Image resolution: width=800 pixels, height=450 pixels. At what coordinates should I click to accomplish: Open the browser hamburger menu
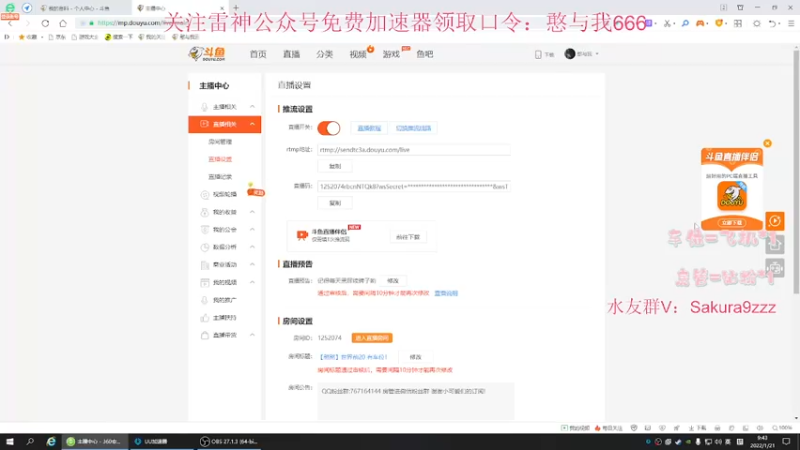point(791,23)
